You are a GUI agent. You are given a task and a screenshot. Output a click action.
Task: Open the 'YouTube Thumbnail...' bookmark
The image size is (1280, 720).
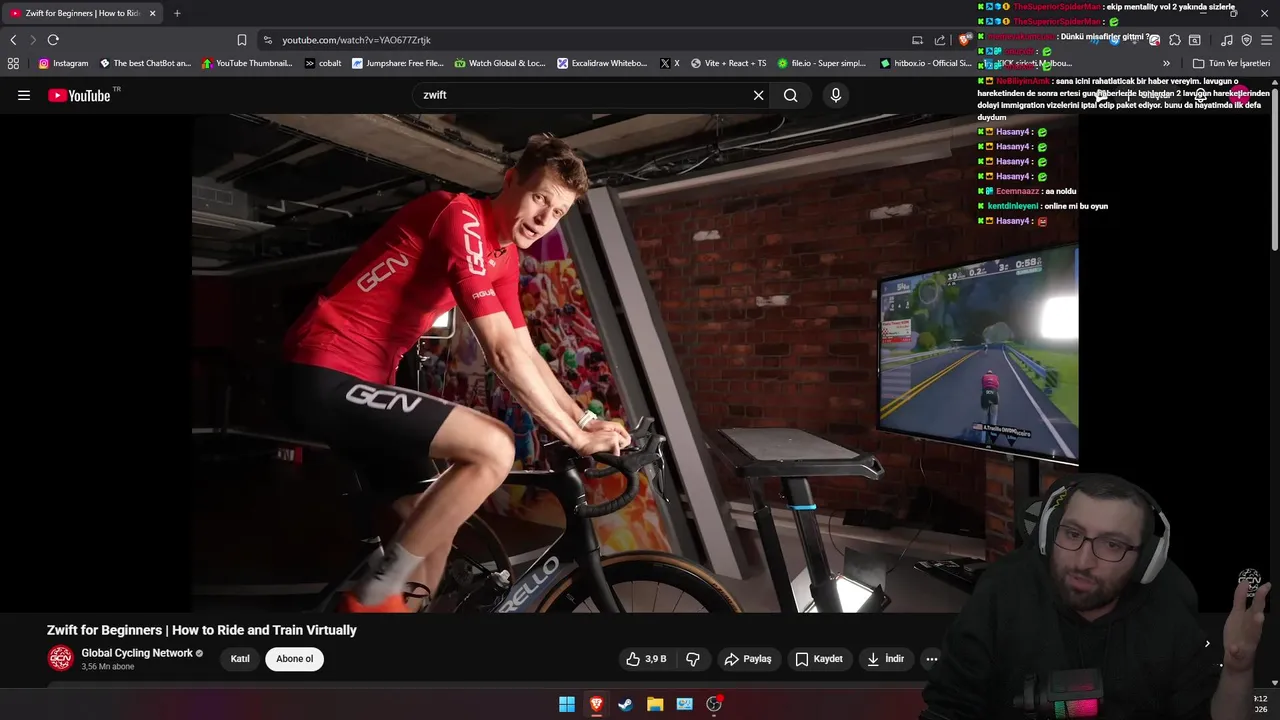click(x=247, y=63)
